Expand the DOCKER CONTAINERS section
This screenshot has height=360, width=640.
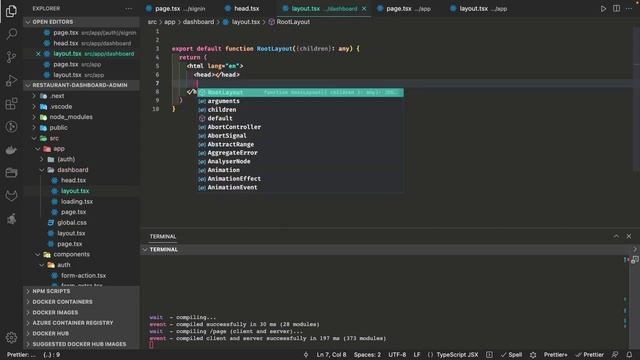(82, 302)
